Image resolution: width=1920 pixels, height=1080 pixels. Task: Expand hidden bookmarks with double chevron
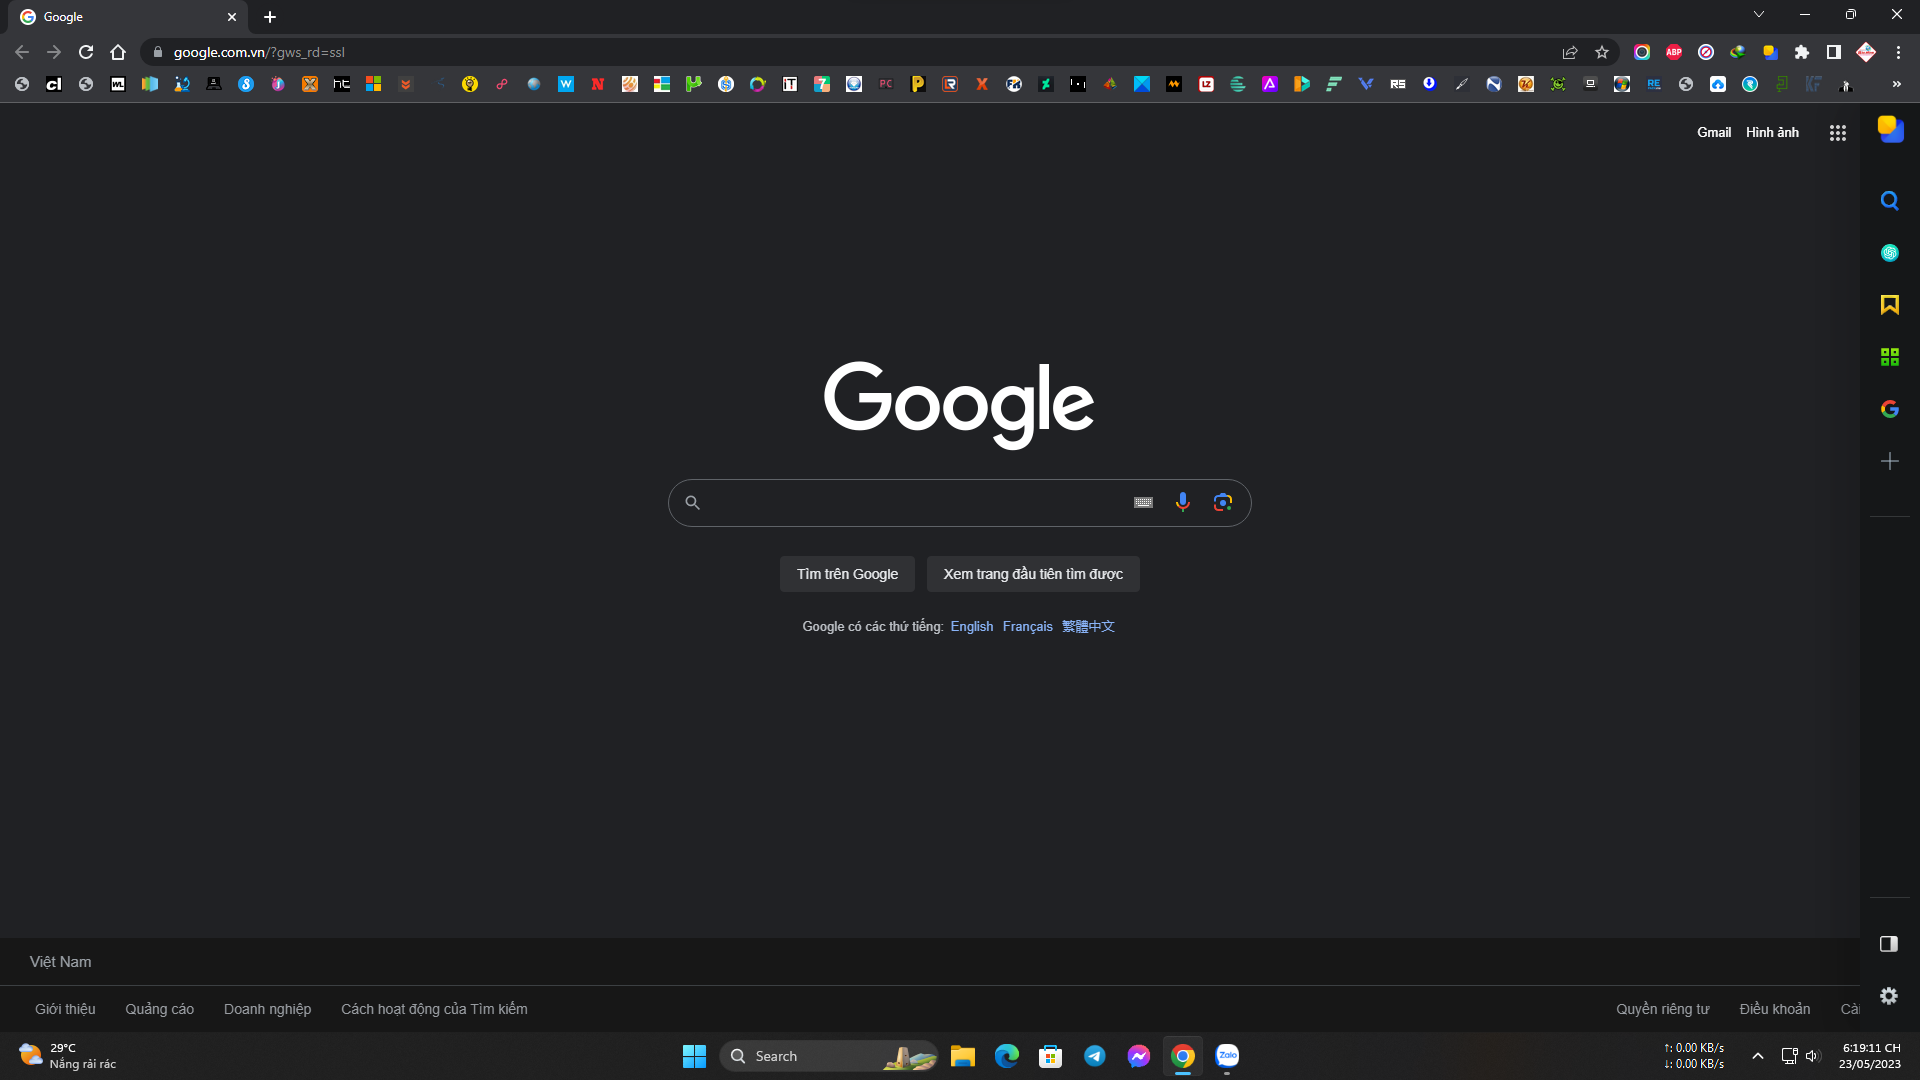(1896, 84)
